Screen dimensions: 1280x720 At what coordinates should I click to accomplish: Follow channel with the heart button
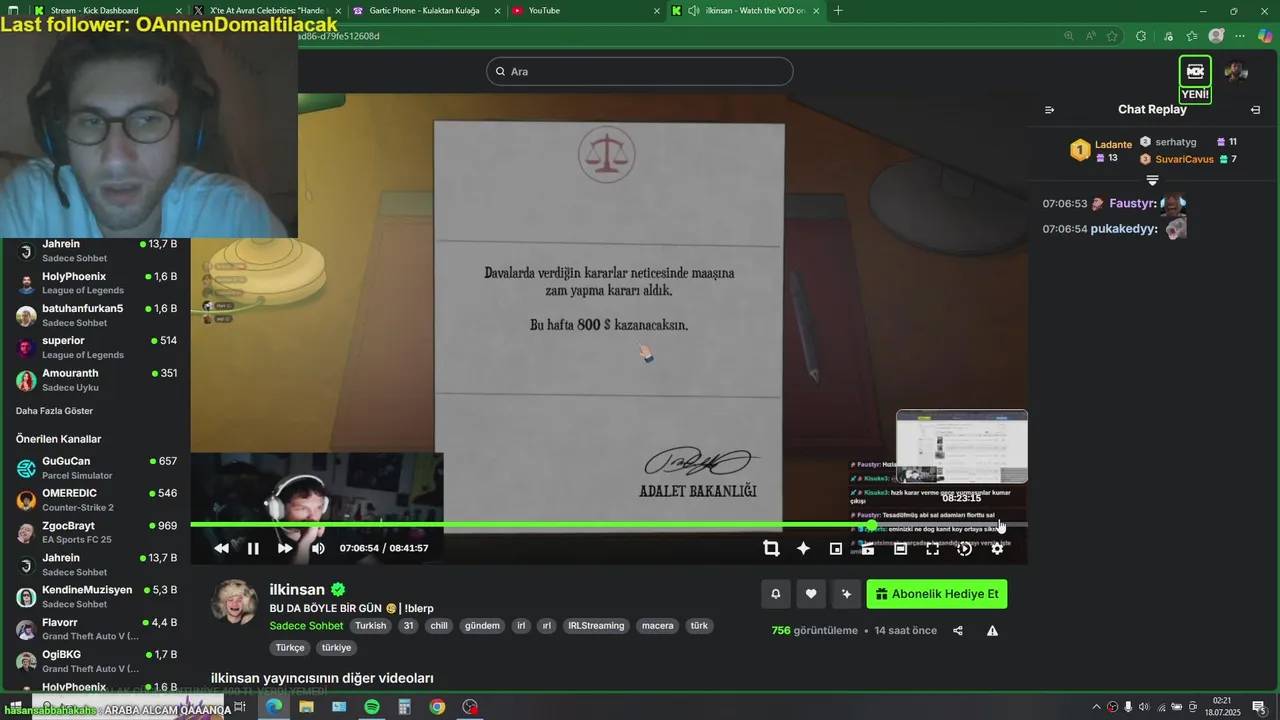pos(811,594)
